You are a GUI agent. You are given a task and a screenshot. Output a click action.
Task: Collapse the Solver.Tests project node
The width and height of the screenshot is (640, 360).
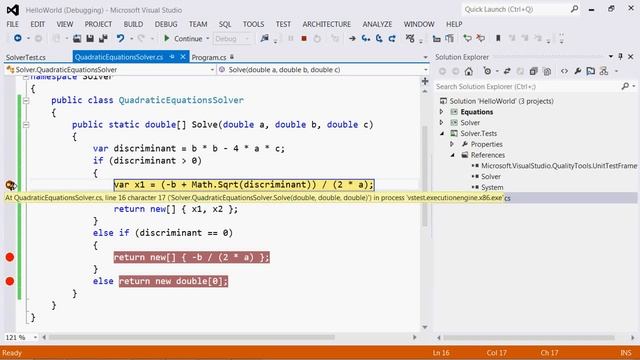(x=442, y=133)
